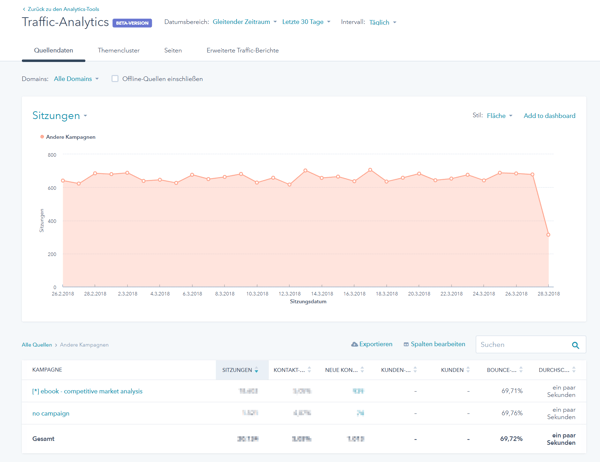Click the KAMPAGNE column header
Screen dimensions: 600x462
47,370
